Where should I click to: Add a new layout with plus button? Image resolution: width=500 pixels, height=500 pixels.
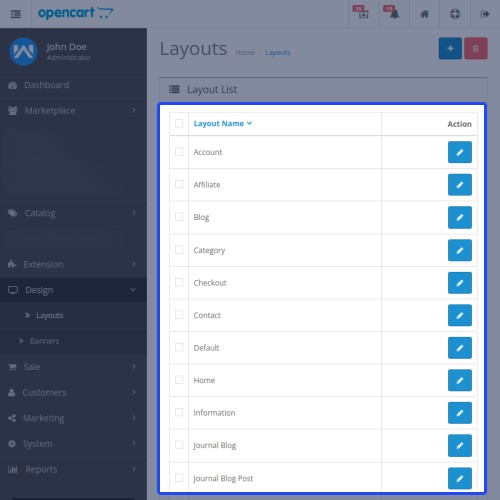(x=450, y=48)
